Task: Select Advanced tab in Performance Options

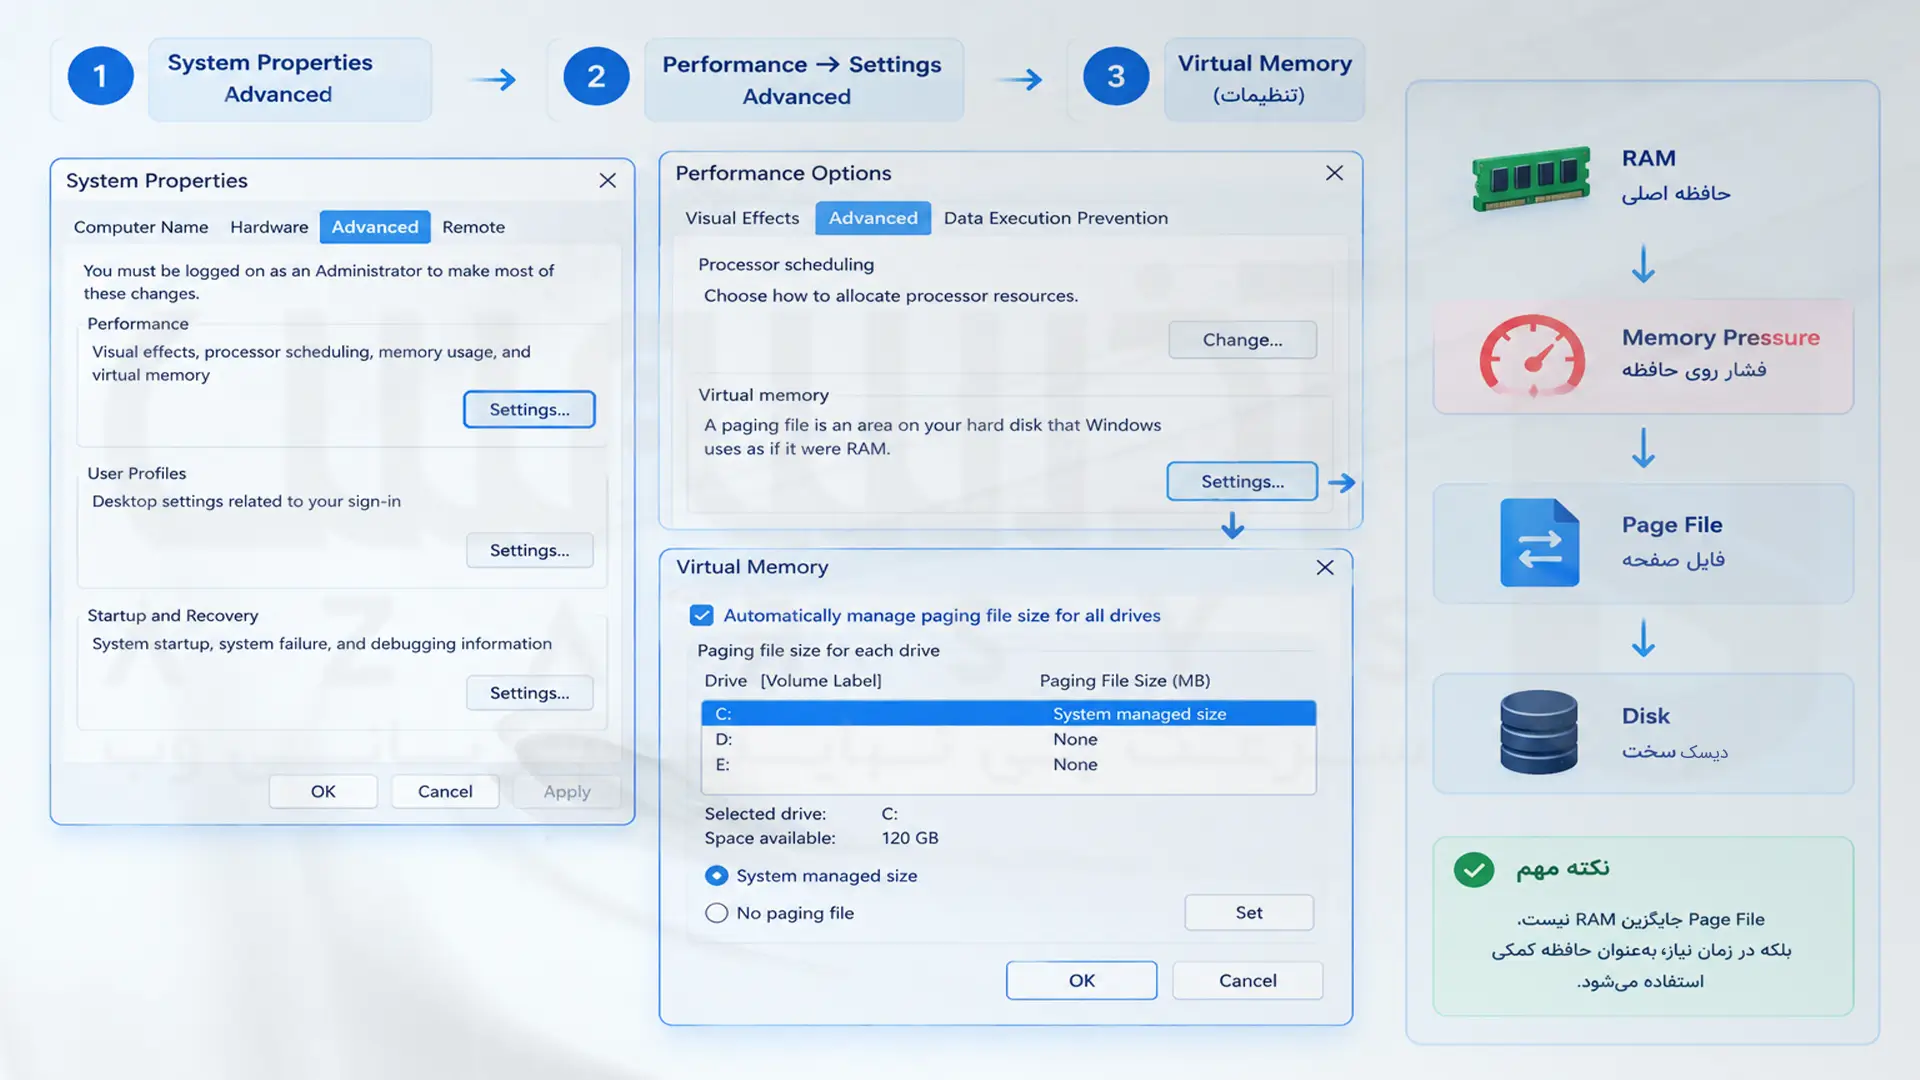Action: tap(873, 218)
